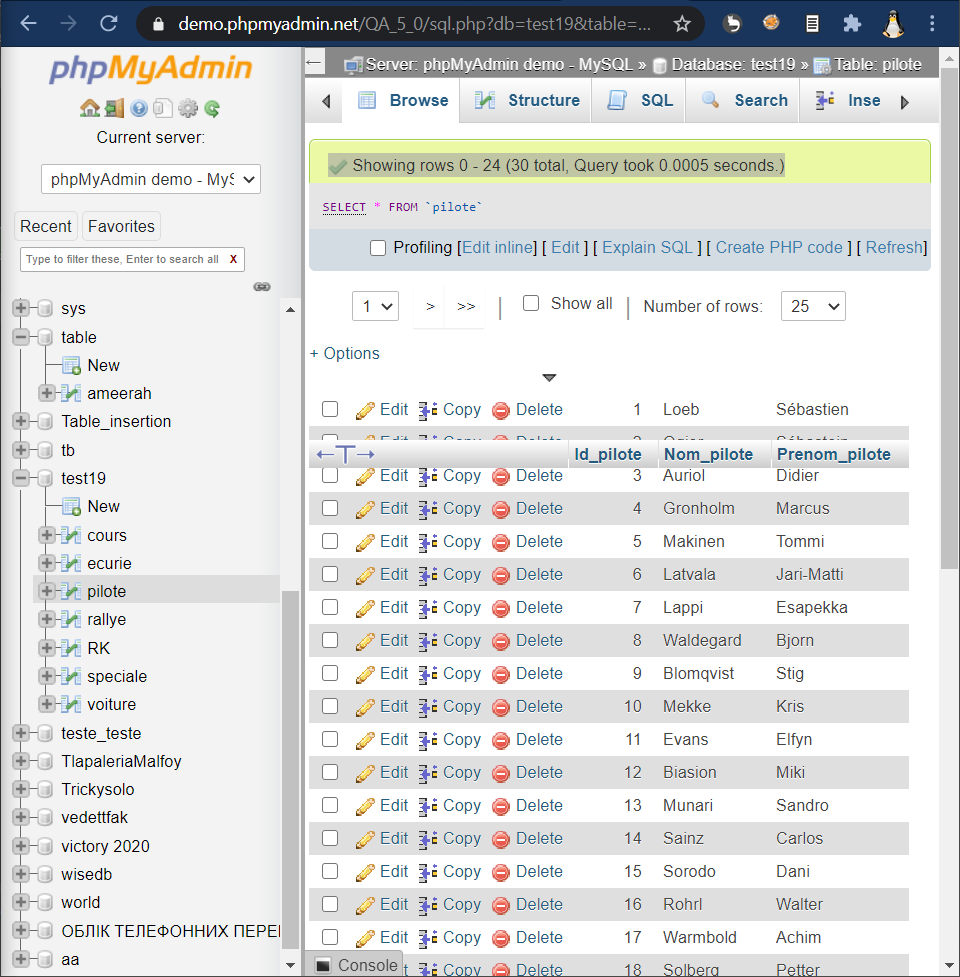Click the link-with-main-panel chain icon
The width and height of the screenshot is (960, 977).
pos(262,287)
